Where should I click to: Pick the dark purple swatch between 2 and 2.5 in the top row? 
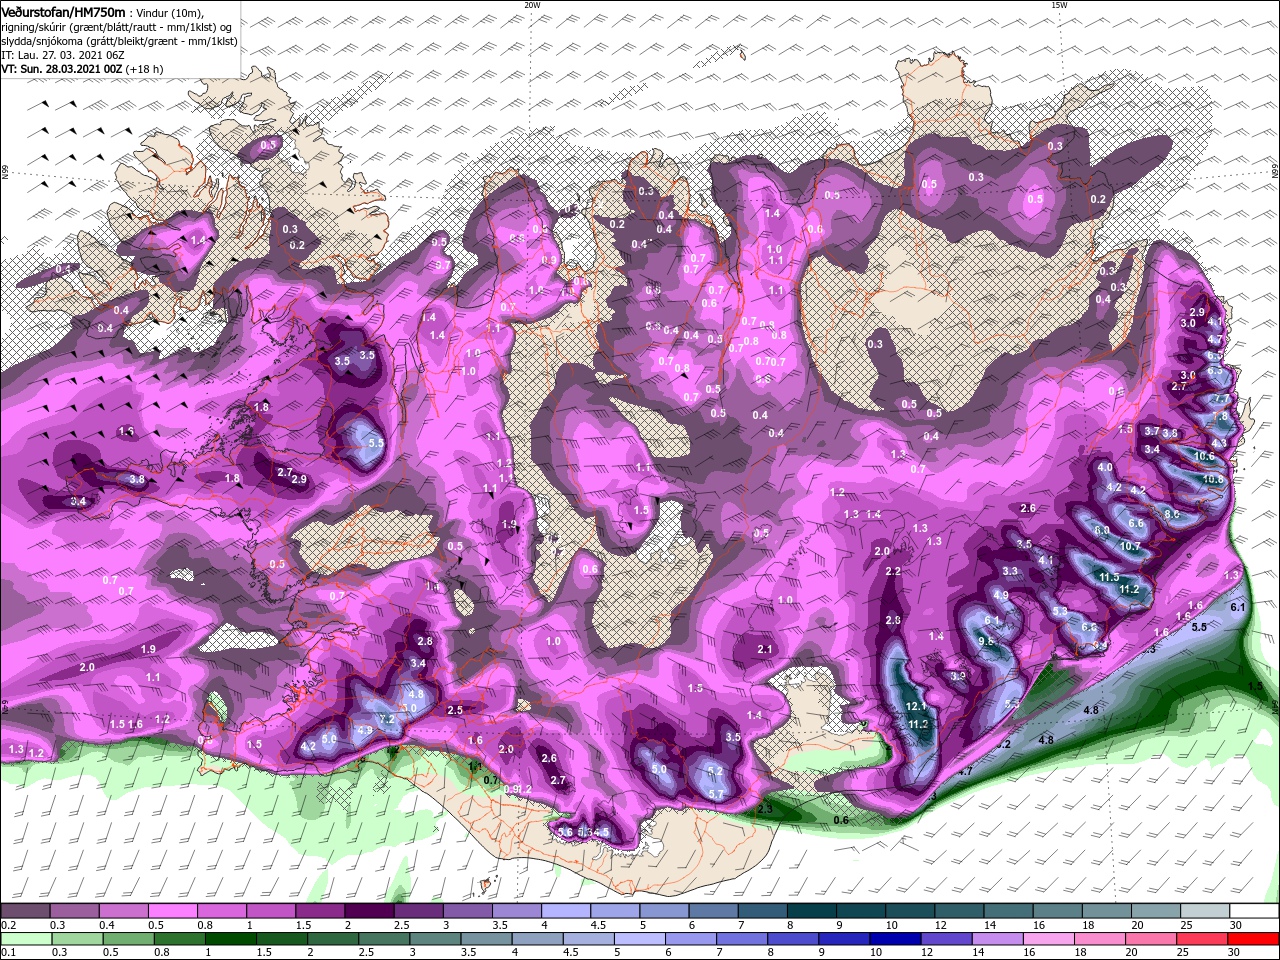coord(369,911)
